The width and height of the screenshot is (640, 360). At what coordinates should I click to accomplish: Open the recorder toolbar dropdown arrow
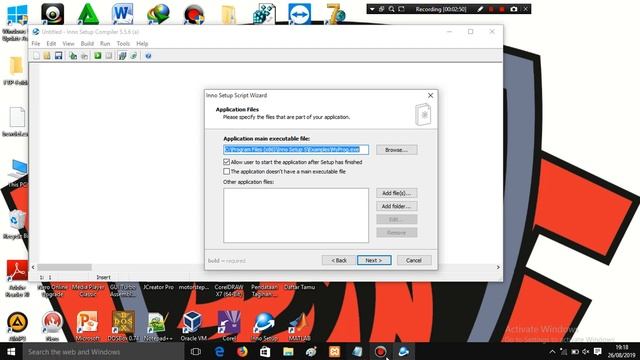point(372,9)
